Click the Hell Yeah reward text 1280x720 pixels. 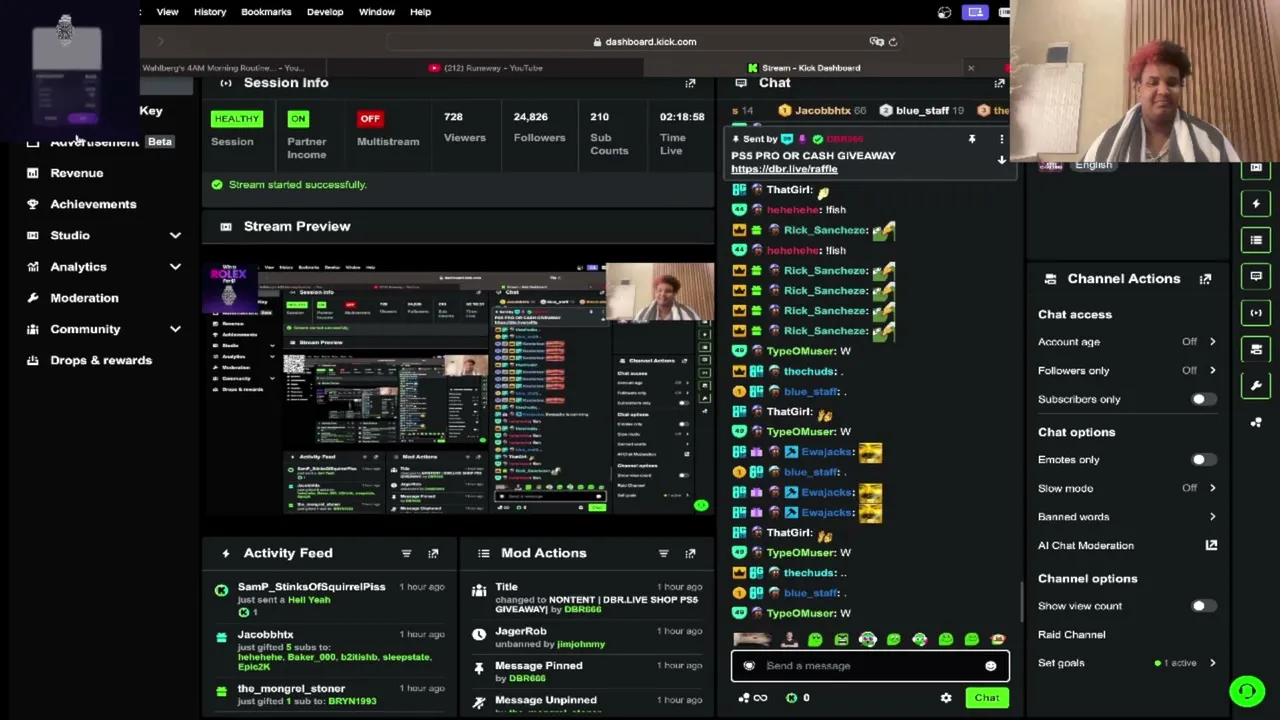click(x=309, y=600)
